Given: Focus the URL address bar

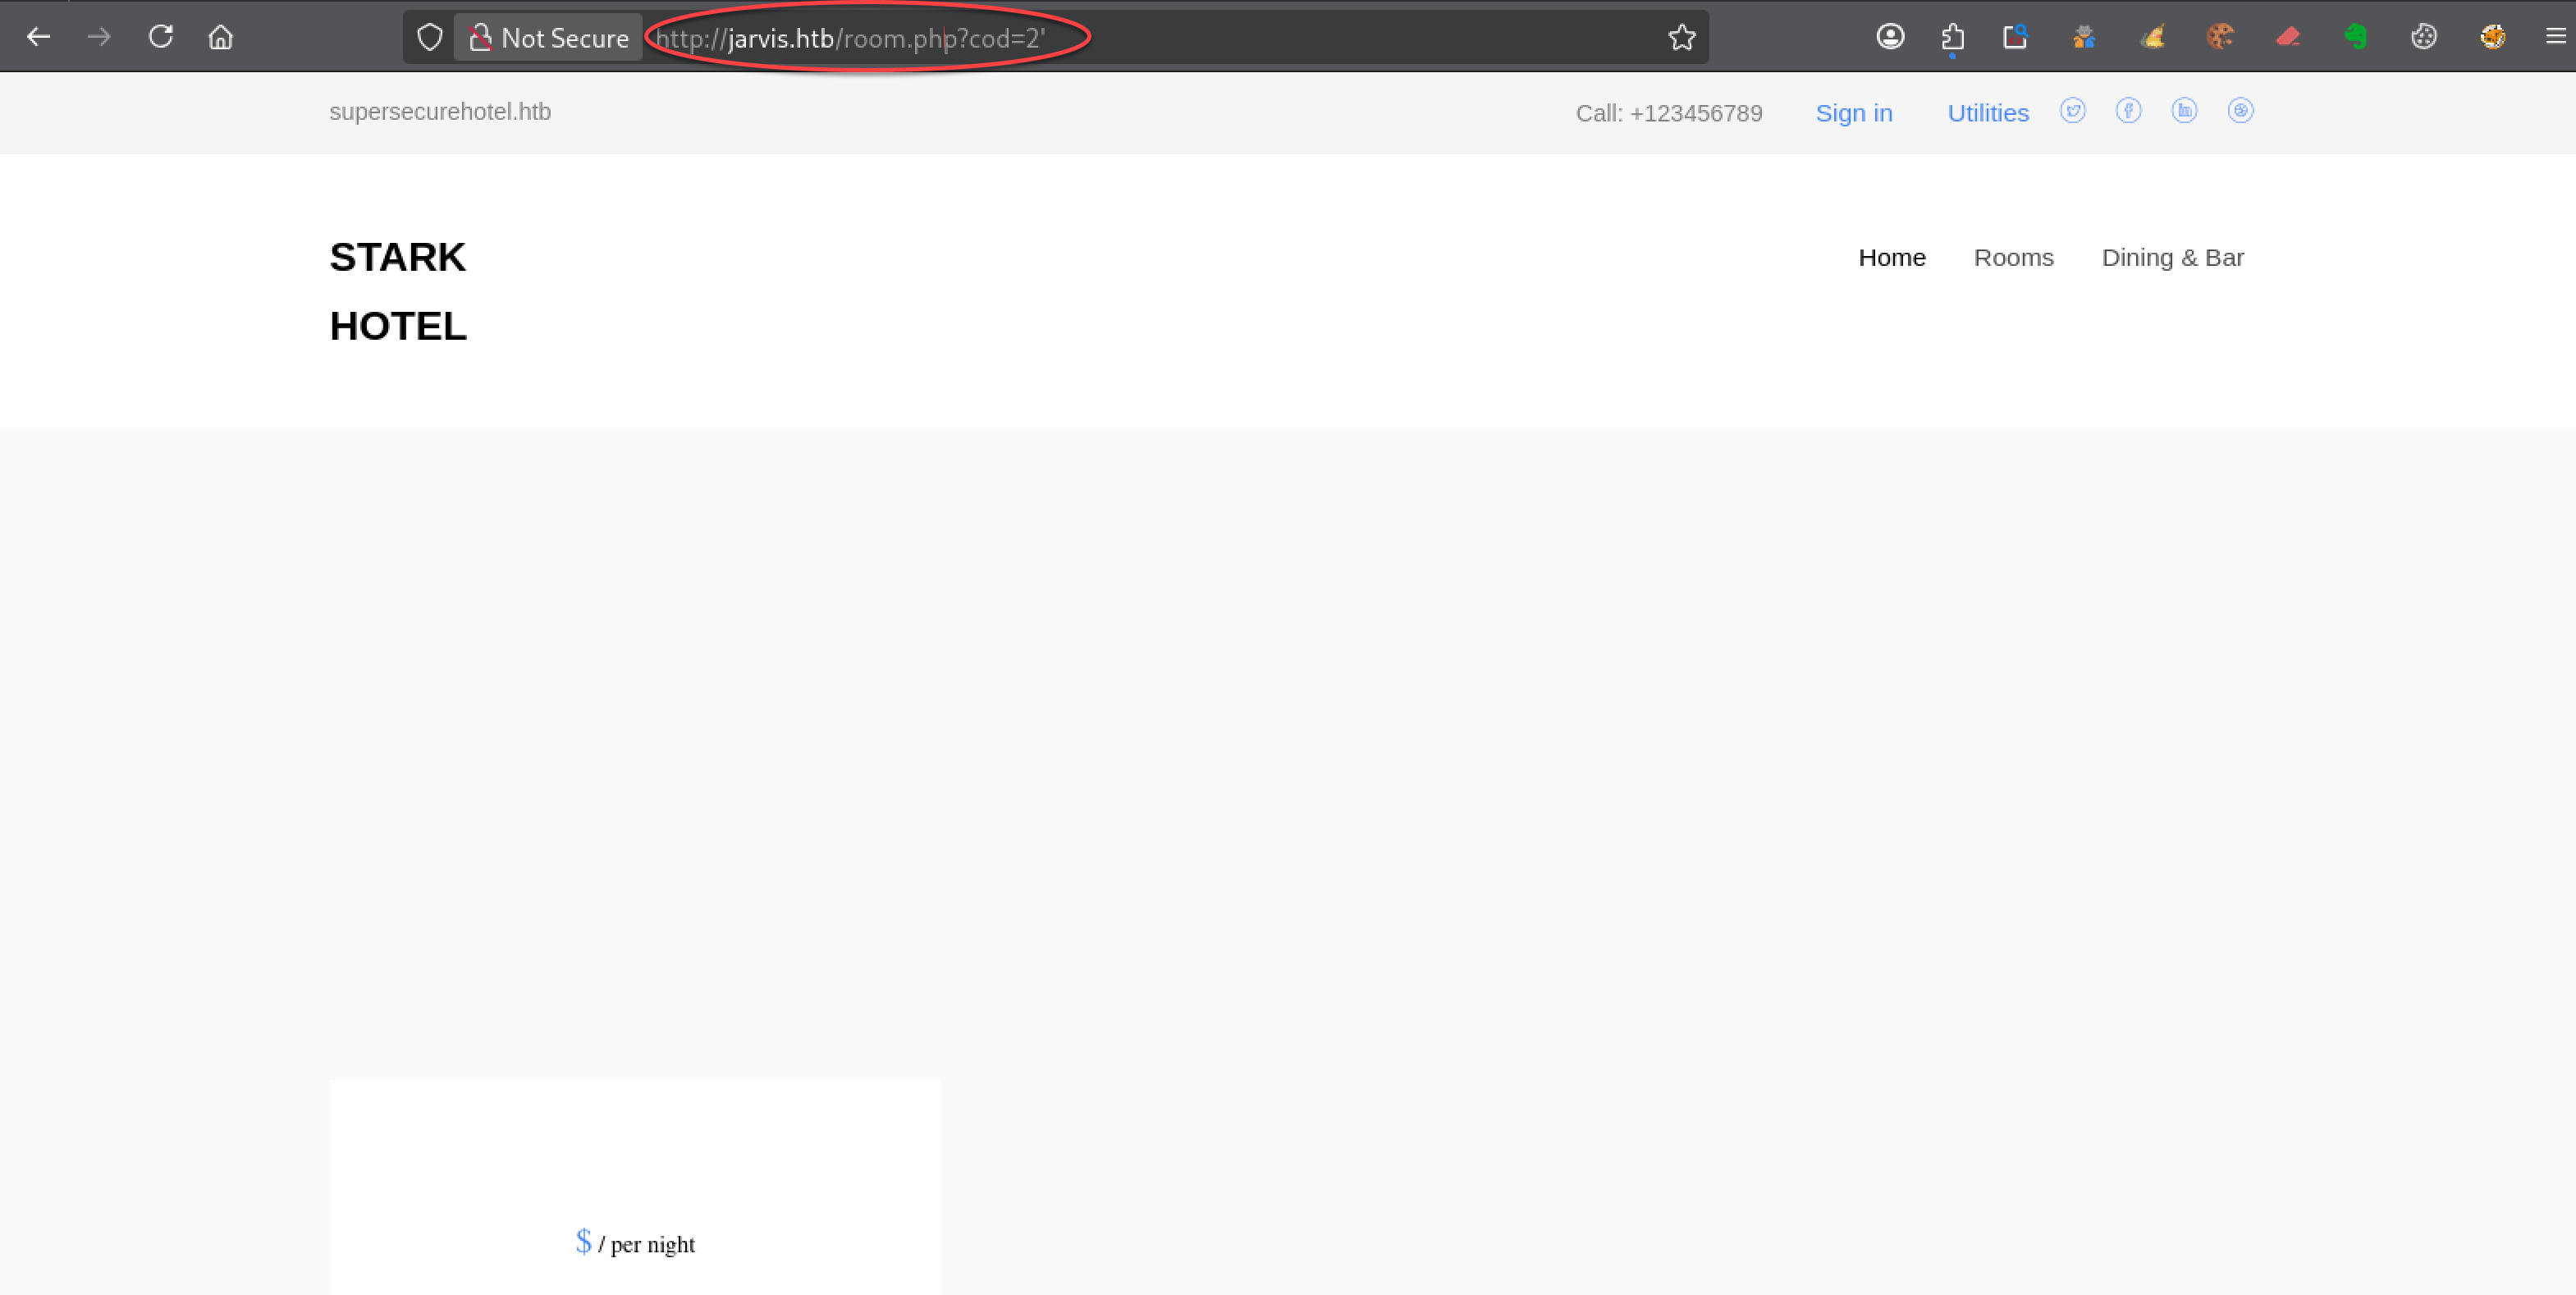Looking at the screenshot, I should click(x=1150, y=37).
